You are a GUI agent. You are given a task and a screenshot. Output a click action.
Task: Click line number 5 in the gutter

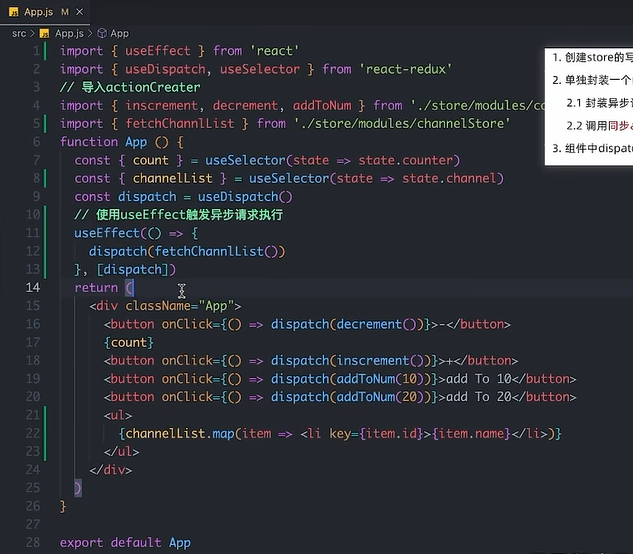[36, 124]
